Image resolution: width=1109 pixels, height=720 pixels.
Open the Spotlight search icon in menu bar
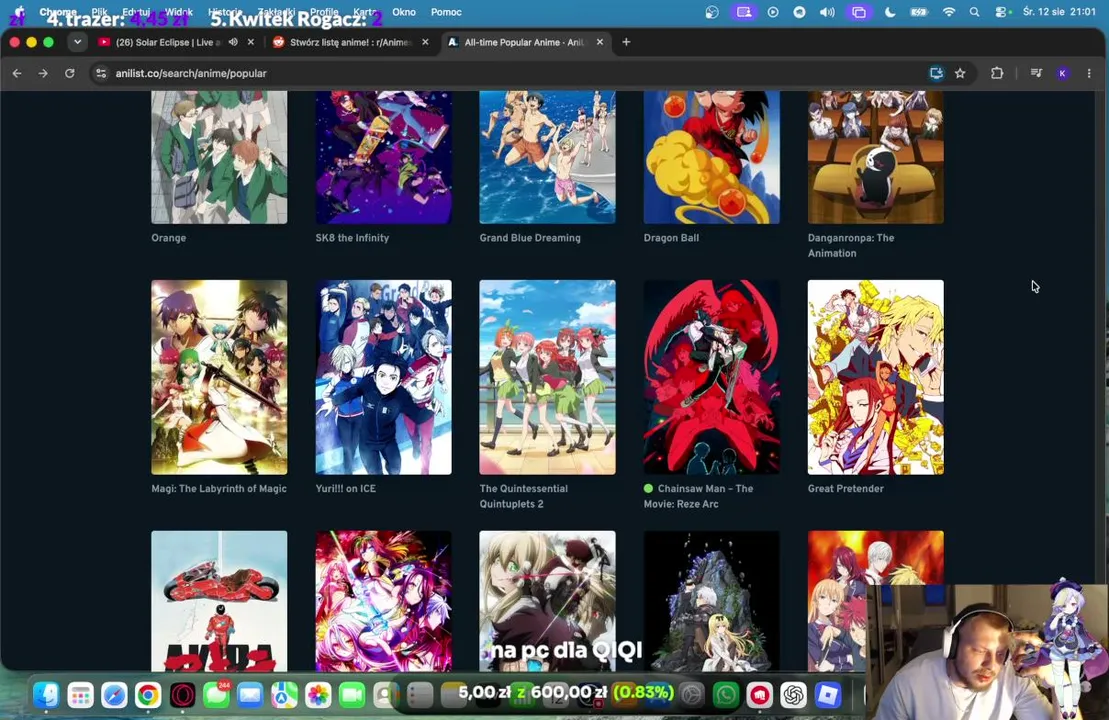point(975,12)
